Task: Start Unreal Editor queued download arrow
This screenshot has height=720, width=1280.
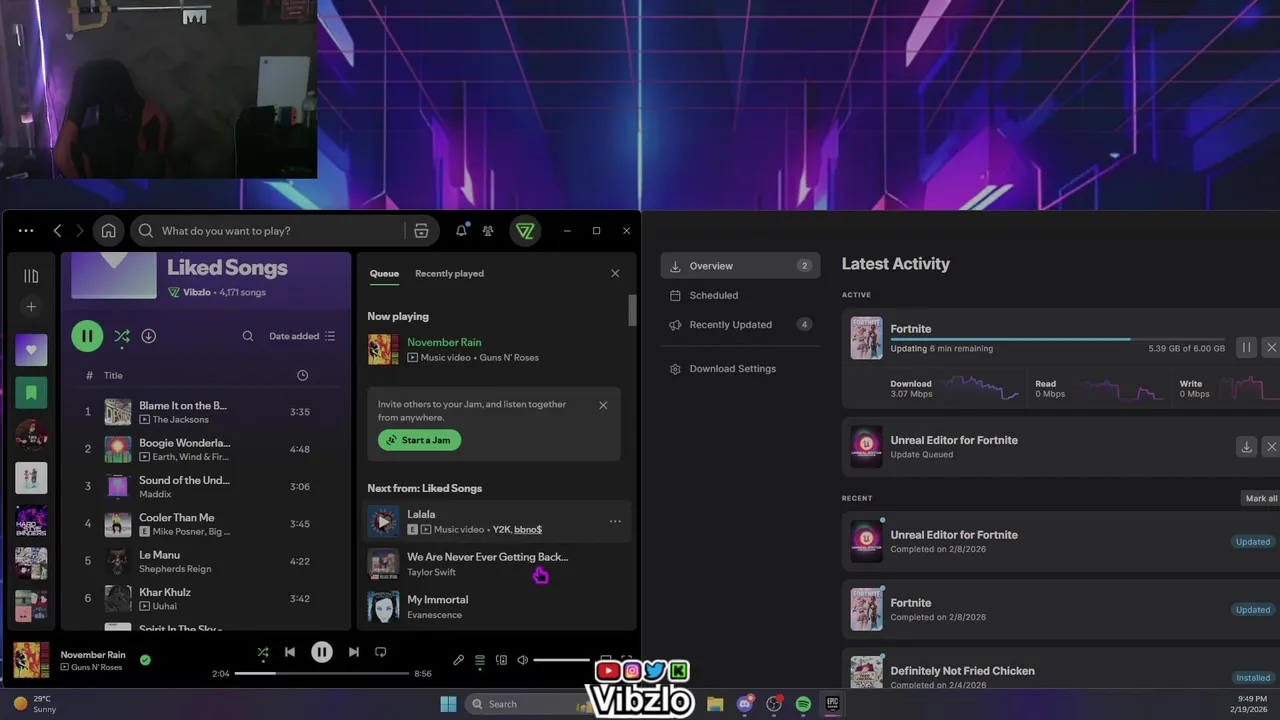Action: (1246, 447)
